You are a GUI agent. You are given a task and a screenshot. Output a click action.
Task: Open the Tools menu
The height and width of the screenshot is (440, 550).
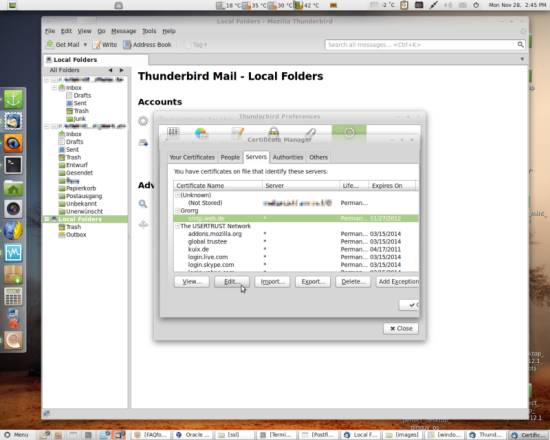coord(149,31)
